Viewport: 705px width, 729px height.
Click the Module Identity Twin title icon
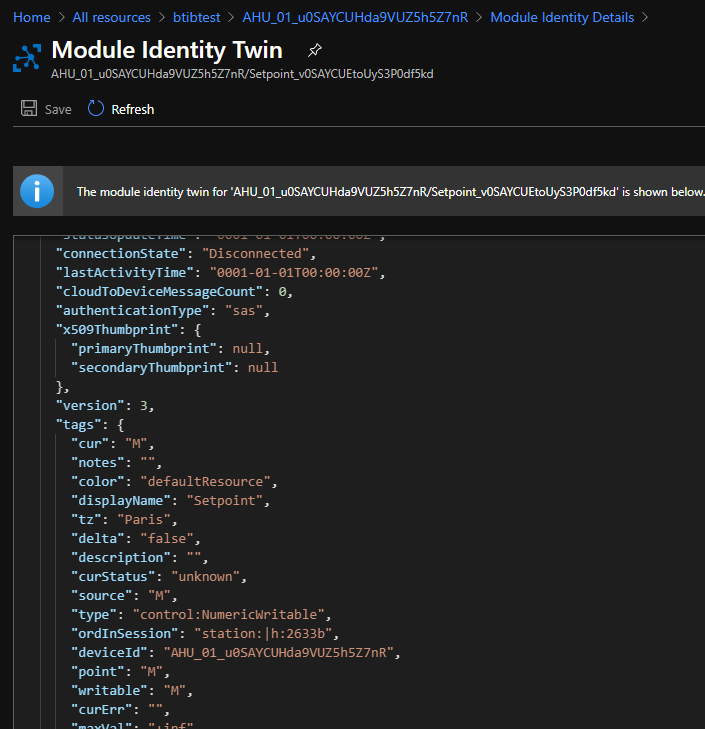coord(25,57)
